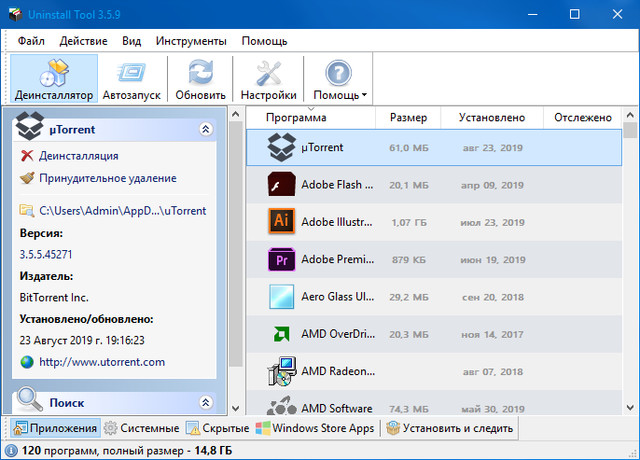The height and width of the screenshot is (460, 640).
Task: Open the Деинсталлятор toolbar section
Action: pos(54,79)
